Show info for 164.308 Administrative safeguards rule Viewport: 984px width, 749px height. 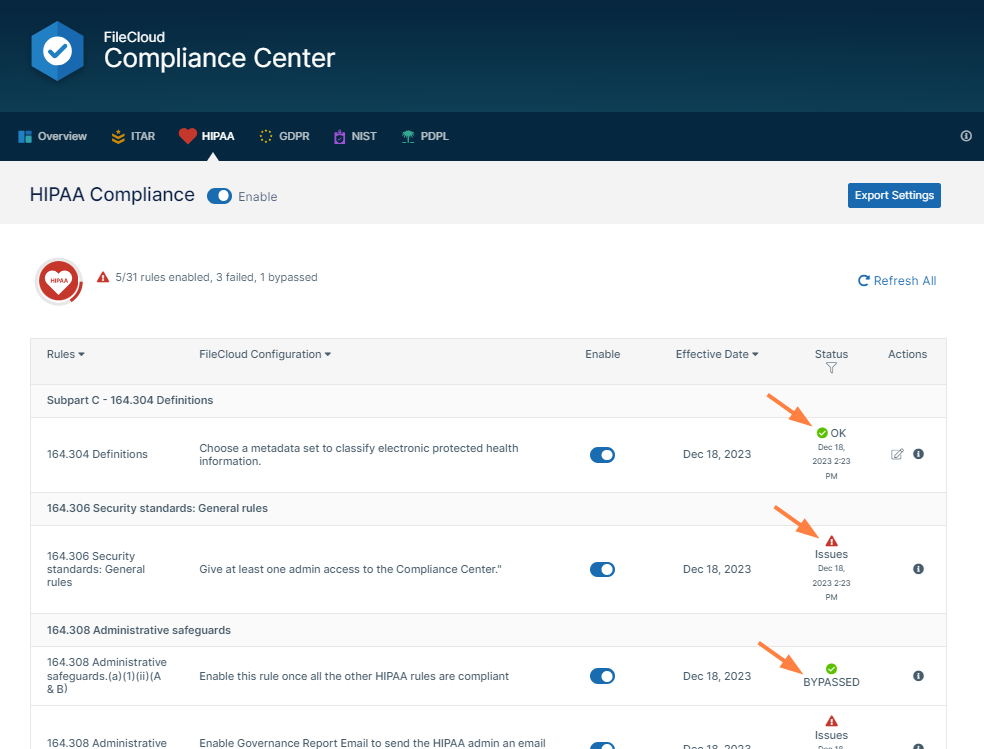[x=918, y=676]
